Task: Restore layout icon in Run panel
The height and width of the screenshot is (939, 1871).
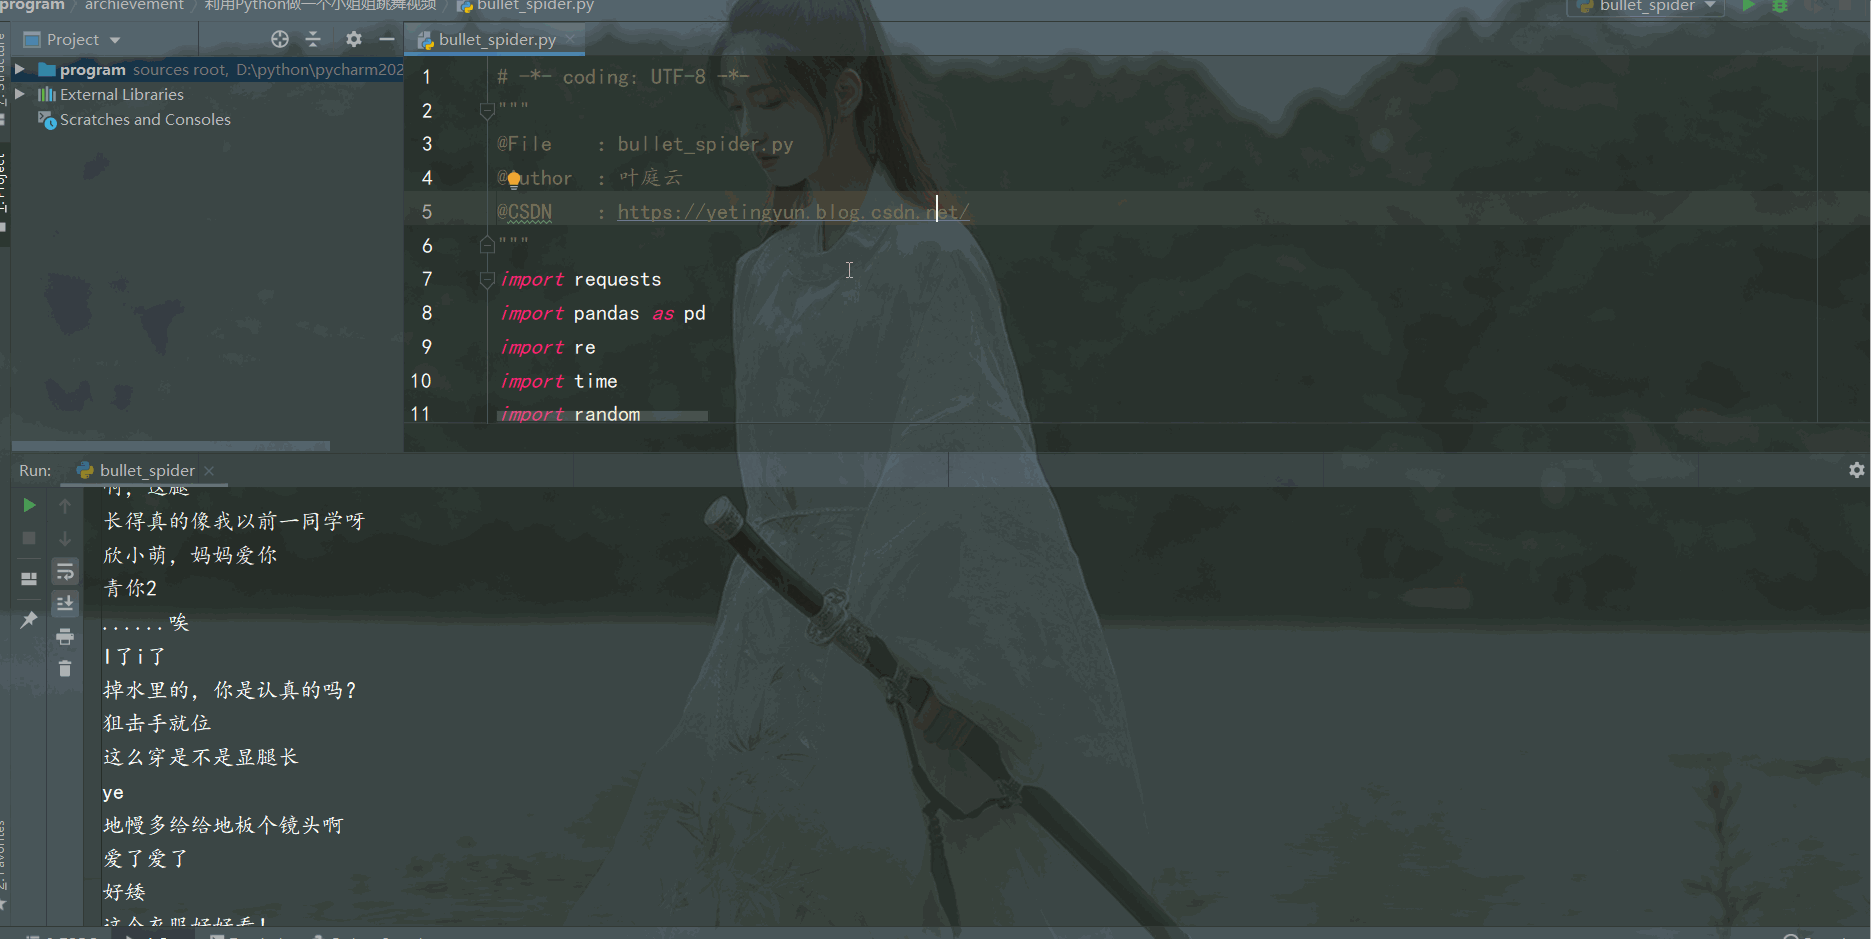Action: click(29, 578)
